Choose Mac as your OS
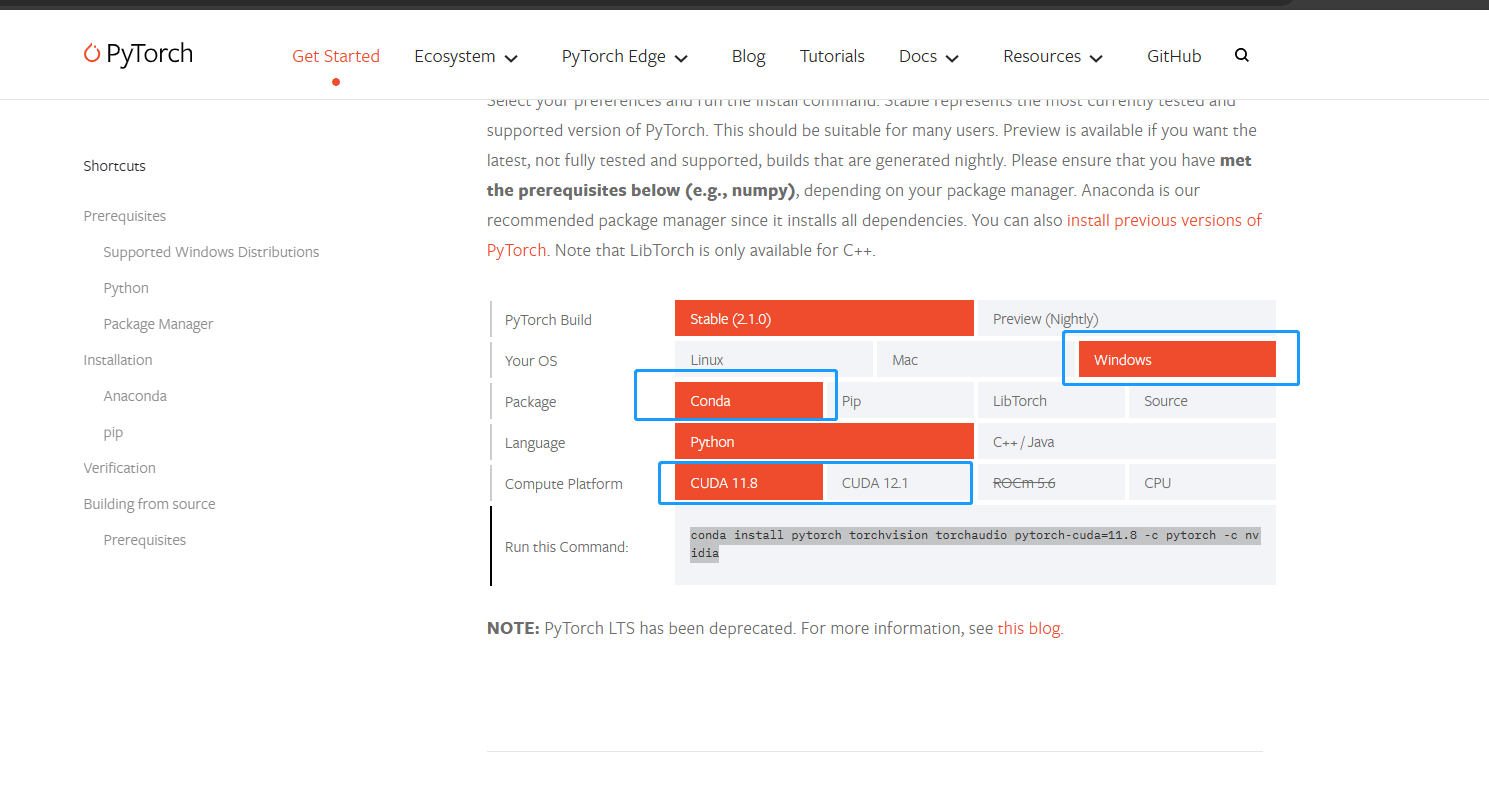The width and height of the screenshot is (1489, 798). pyautogui.click(x=974, y=359)
